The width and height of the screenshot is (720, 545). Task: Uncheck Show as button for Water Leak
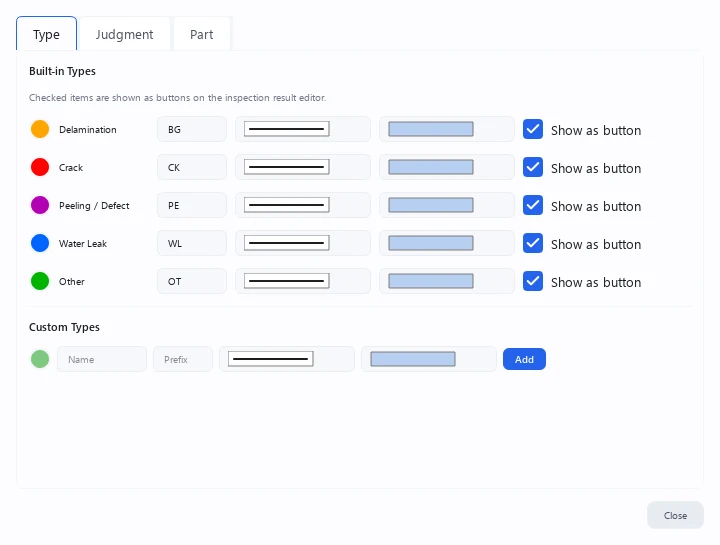point(533,243)
